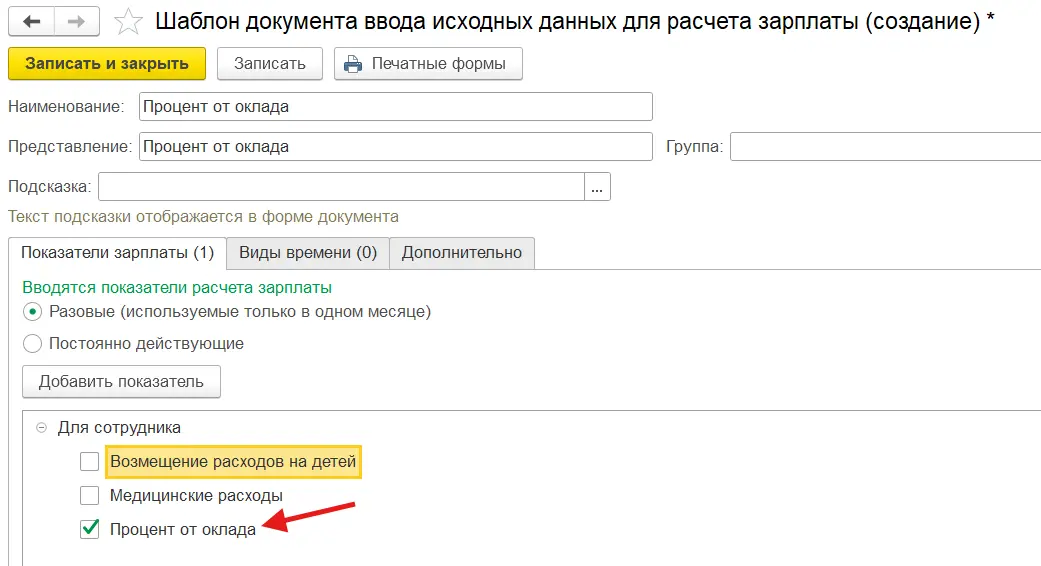Open the Дополнительно tab
1041x566 pixels.
[x=462, y=253]
